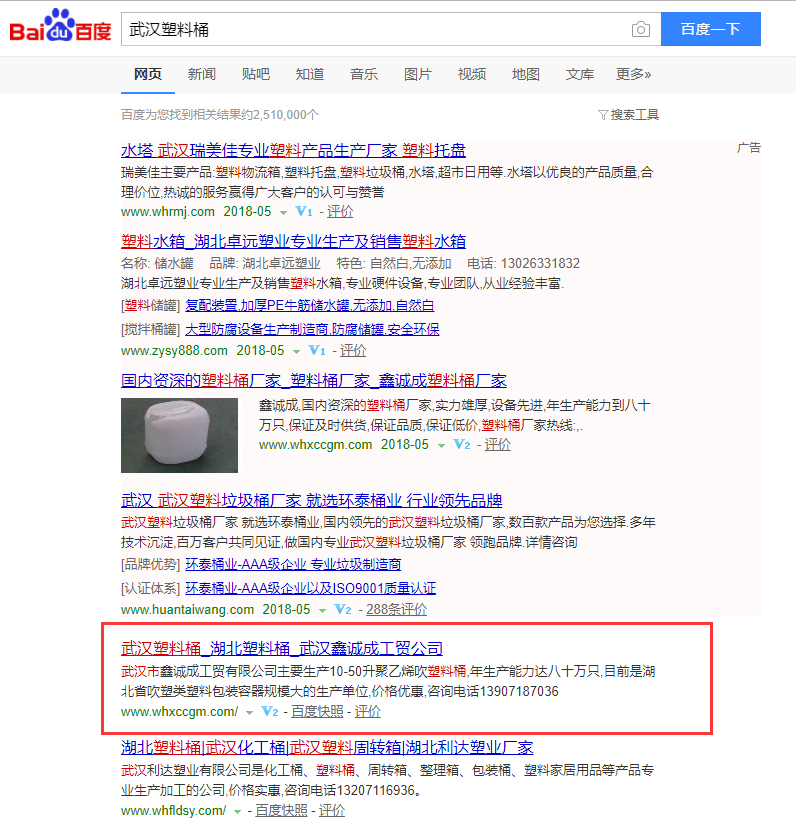Image resolution: width=796 pixels, height=826 pixels.
Task: Switch to the 图片 tab
Action: (418, 74)
